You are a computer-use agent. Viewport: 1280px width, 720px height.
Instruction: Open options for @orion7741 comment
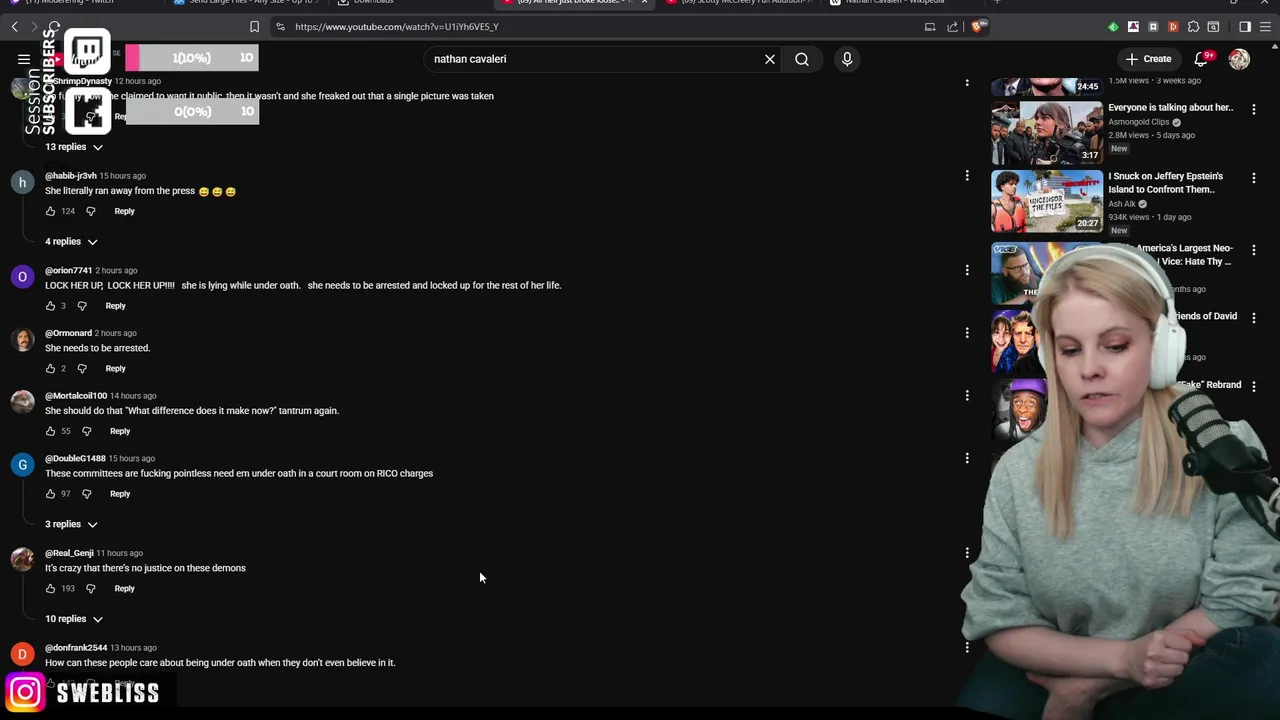coord(967,270)
